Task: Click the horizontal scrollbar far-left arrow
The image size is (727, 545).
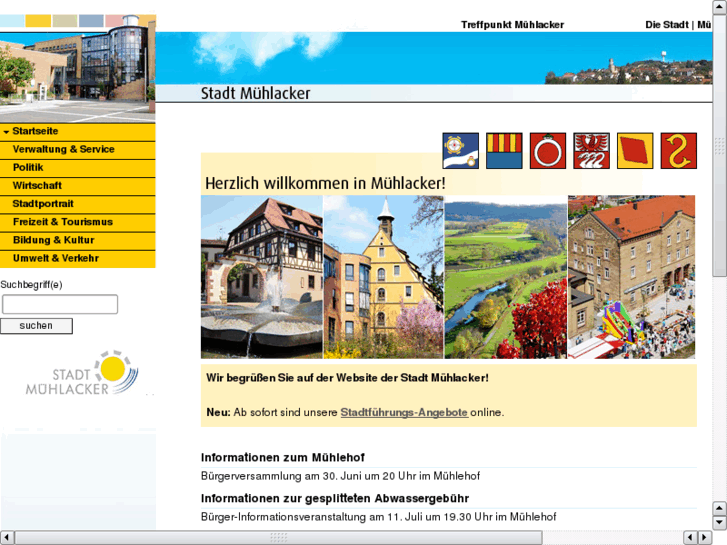Action: (6, 538)
